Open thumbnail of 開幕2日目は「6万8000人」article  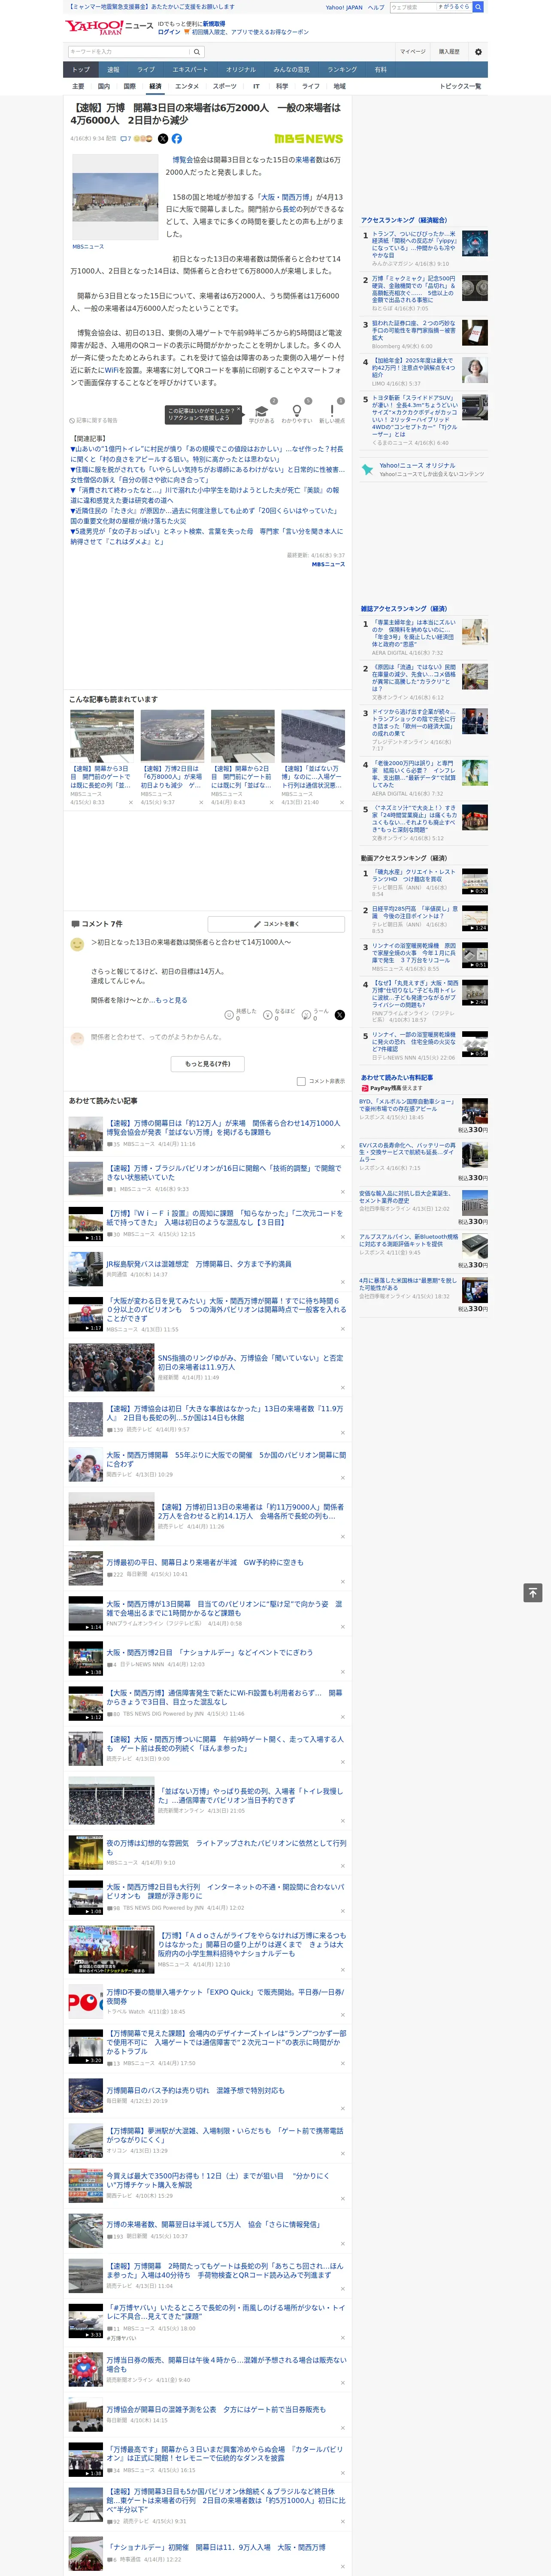(172, 736)
